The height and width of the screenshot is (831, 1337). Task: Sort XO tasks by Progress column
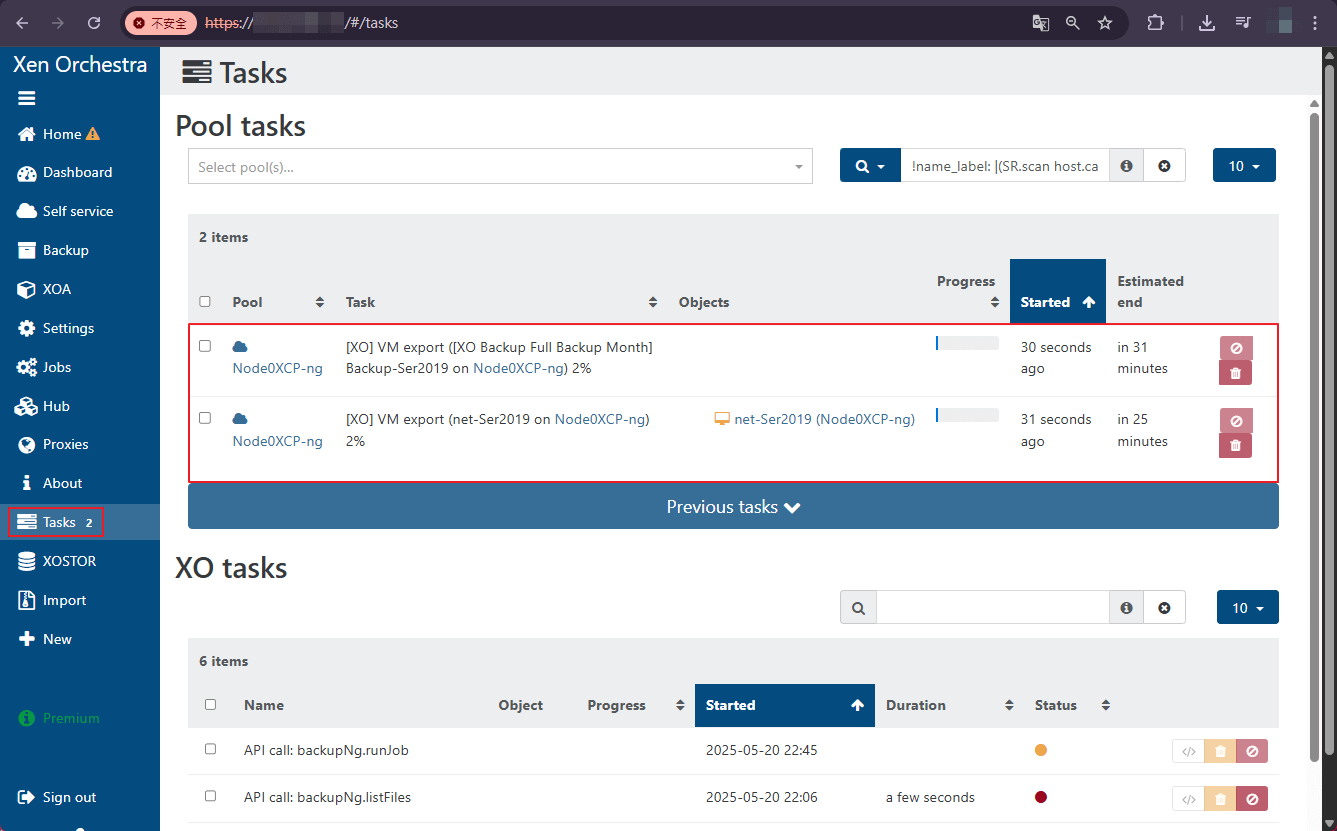click(635, 705)
